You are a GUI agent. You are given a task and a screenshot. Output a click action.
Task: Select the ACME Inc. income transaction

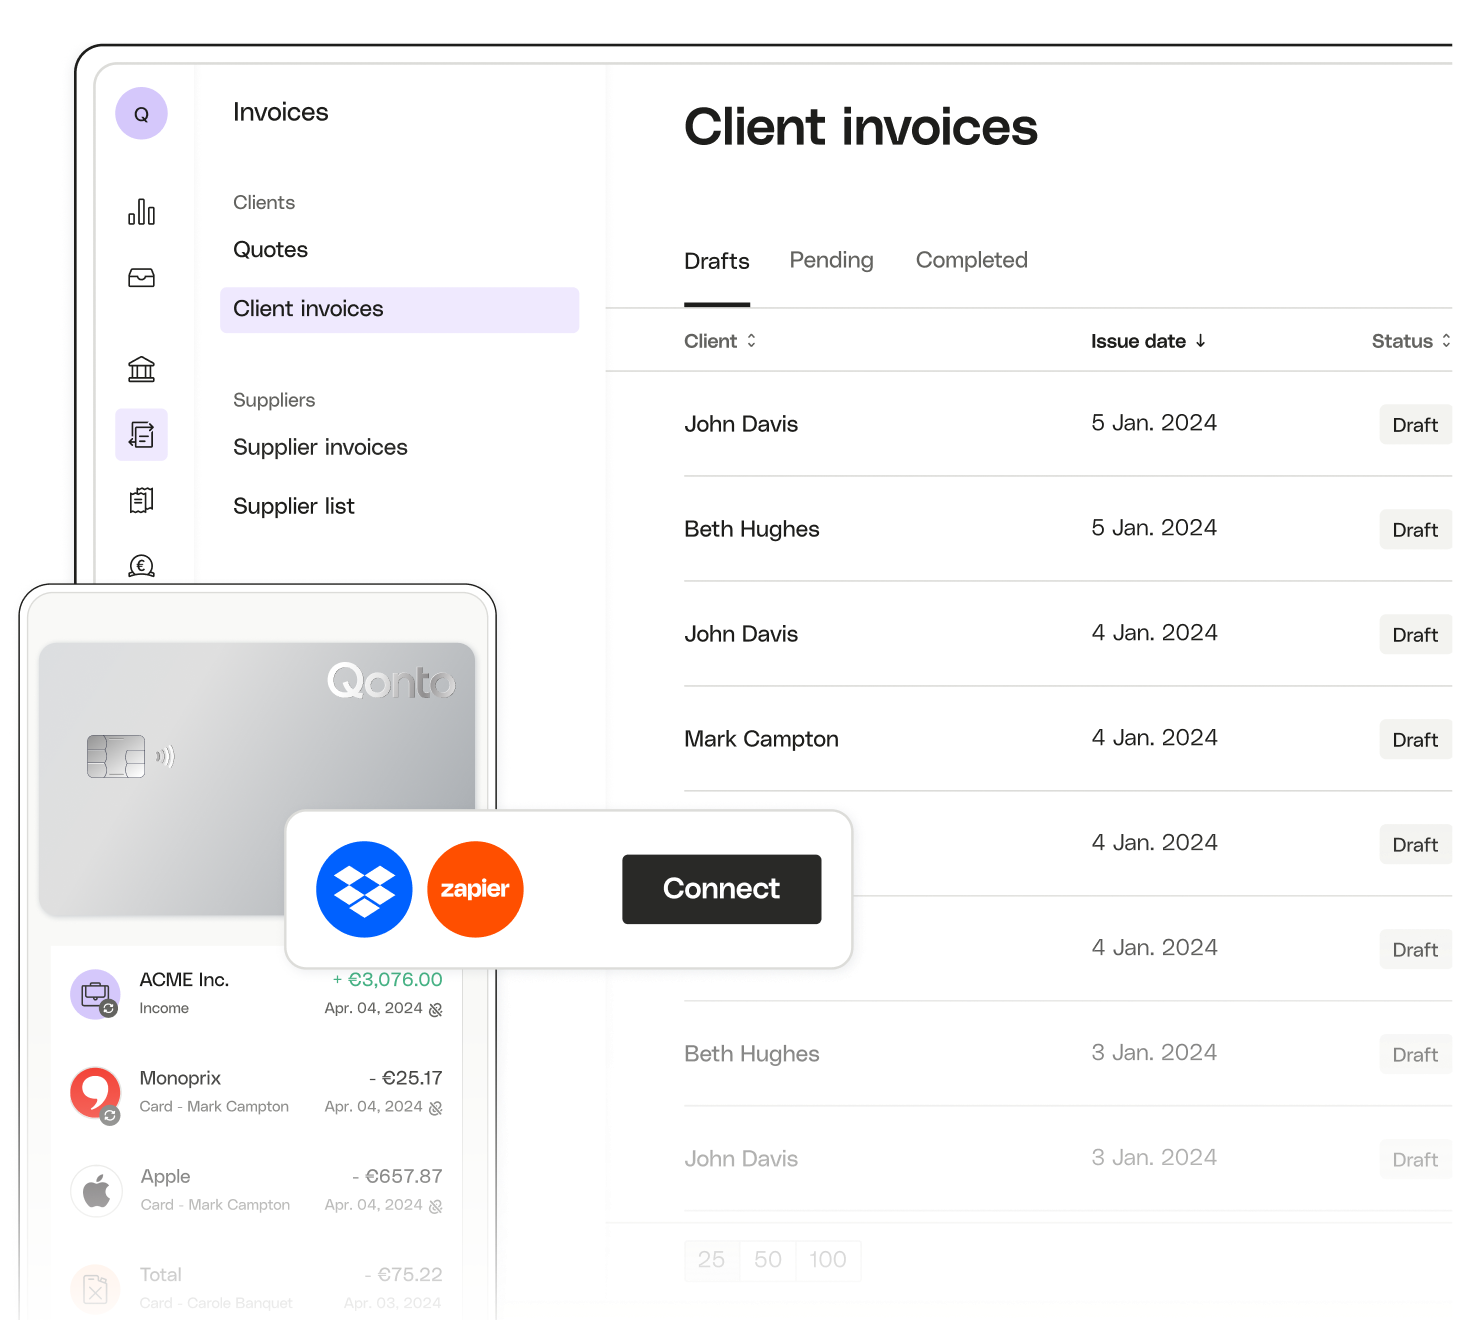tap(256, 994)
